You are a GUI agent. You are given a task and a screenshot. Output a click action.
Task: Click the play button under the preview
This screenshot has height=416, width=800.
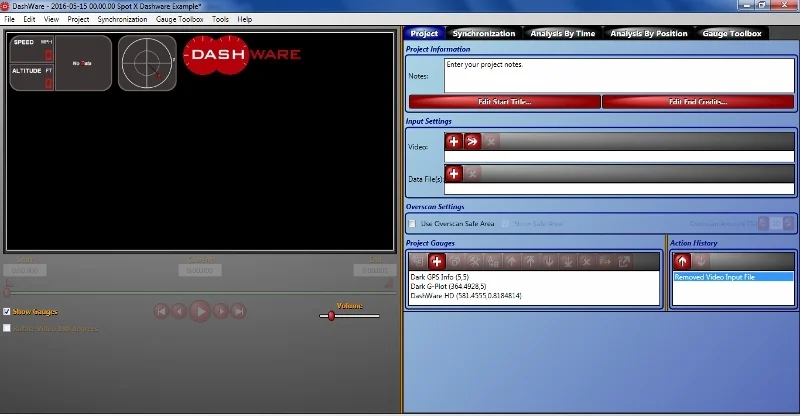200,311
